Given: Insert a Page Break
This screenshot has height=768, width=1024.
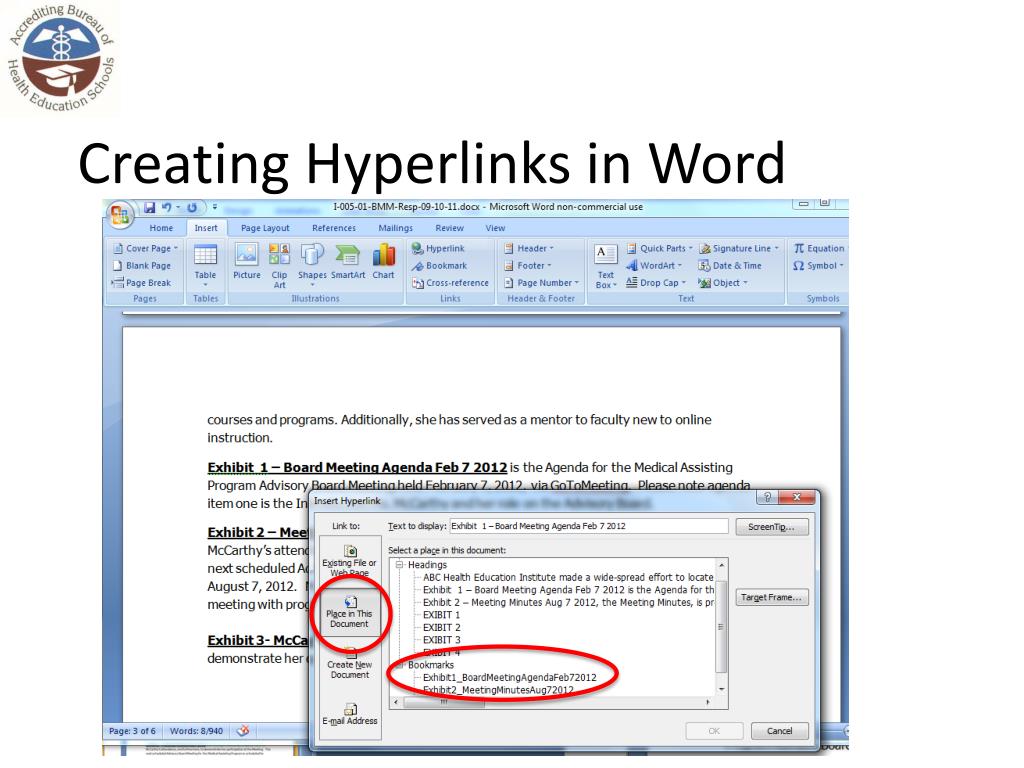Looking at the screenshot, I should click(142, 283).
